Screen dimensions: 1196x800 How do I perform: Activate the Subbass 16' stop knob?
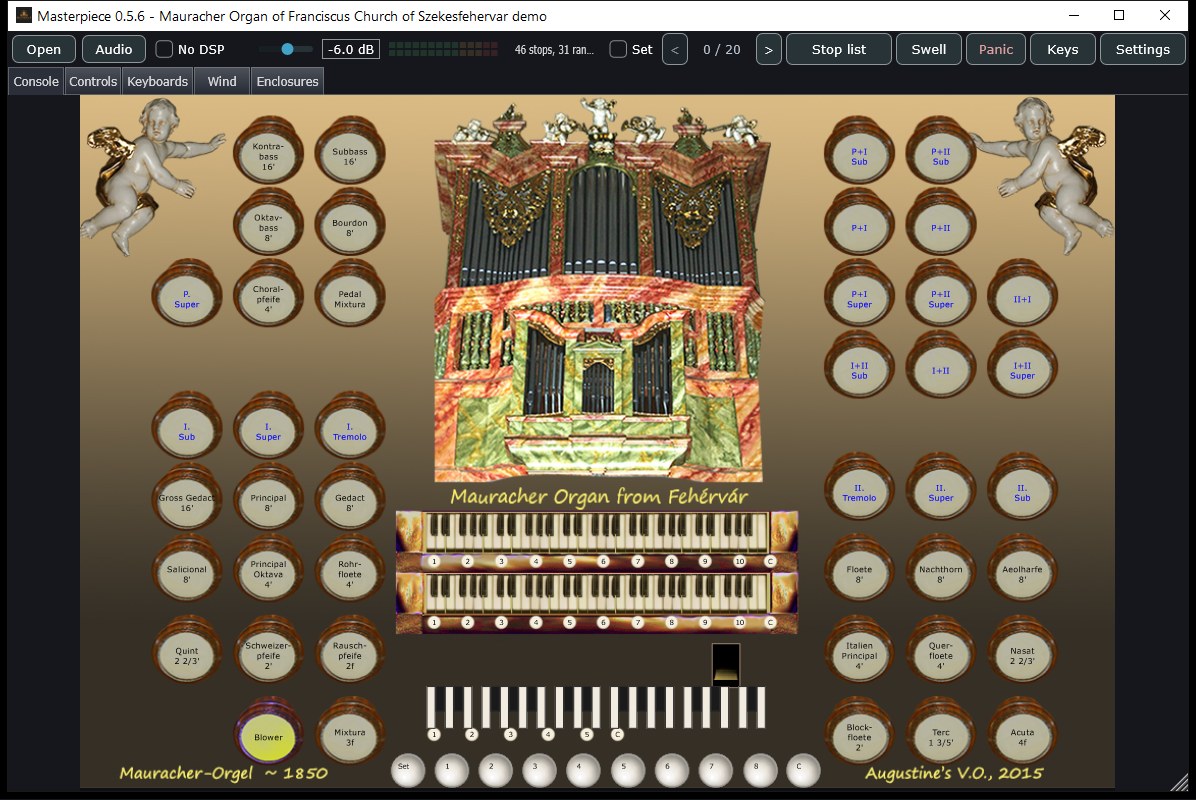point(349,156)
